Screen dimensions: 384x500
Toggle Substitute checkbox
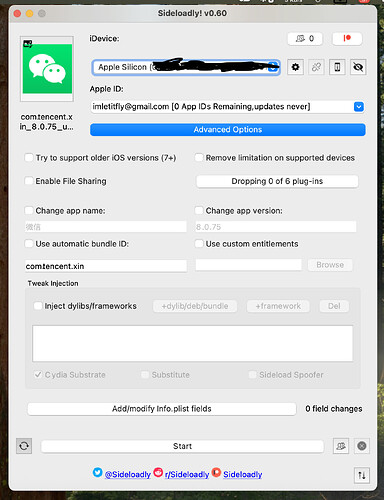point(145,375)
